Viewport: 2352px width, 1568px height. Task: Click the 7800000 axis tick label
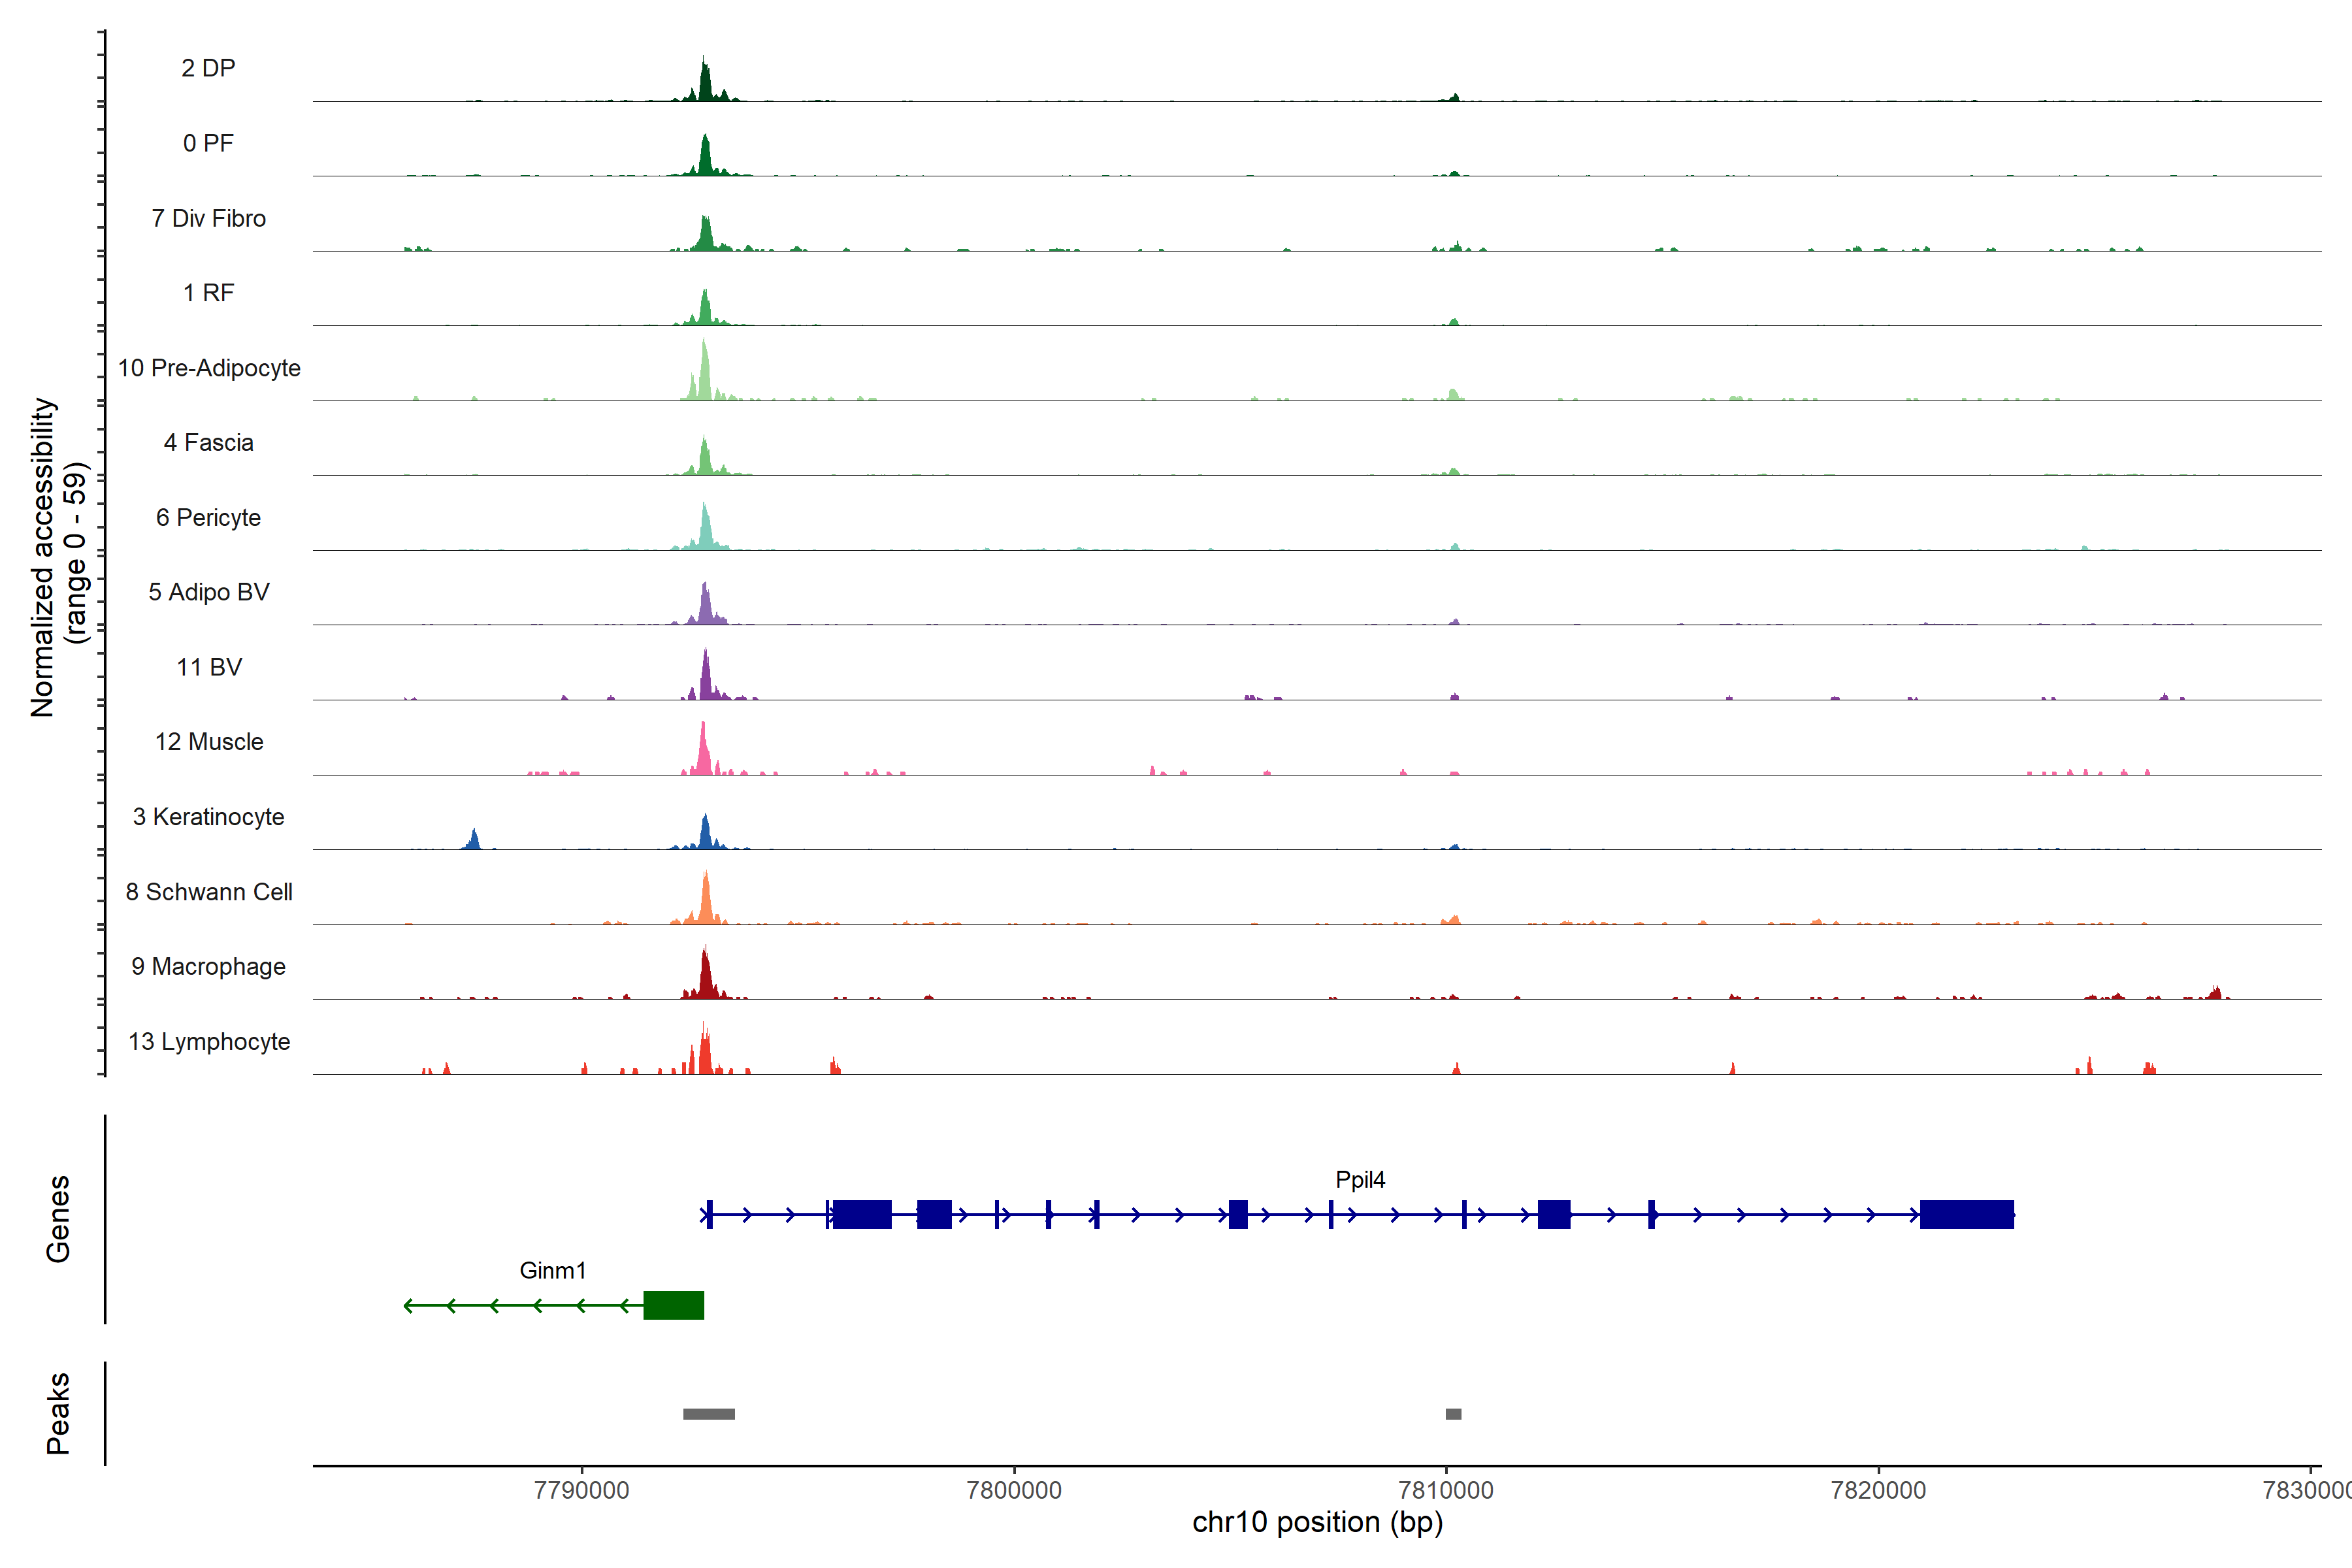click(x=1014, y=1490)
